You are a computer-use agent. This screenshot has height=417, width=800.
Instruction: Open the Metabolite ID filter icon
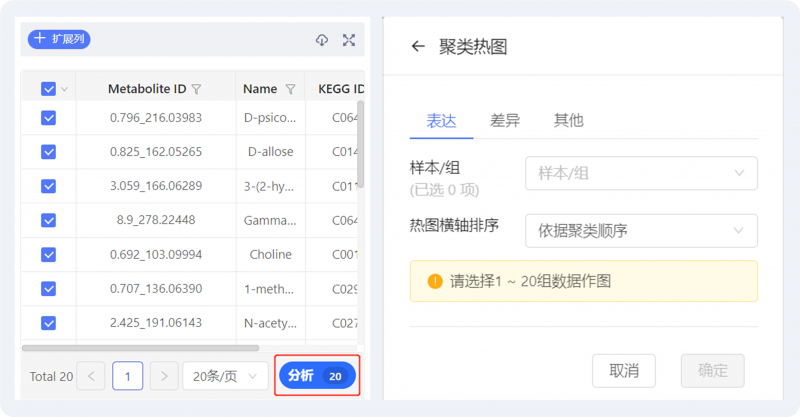tap(197, 89)
